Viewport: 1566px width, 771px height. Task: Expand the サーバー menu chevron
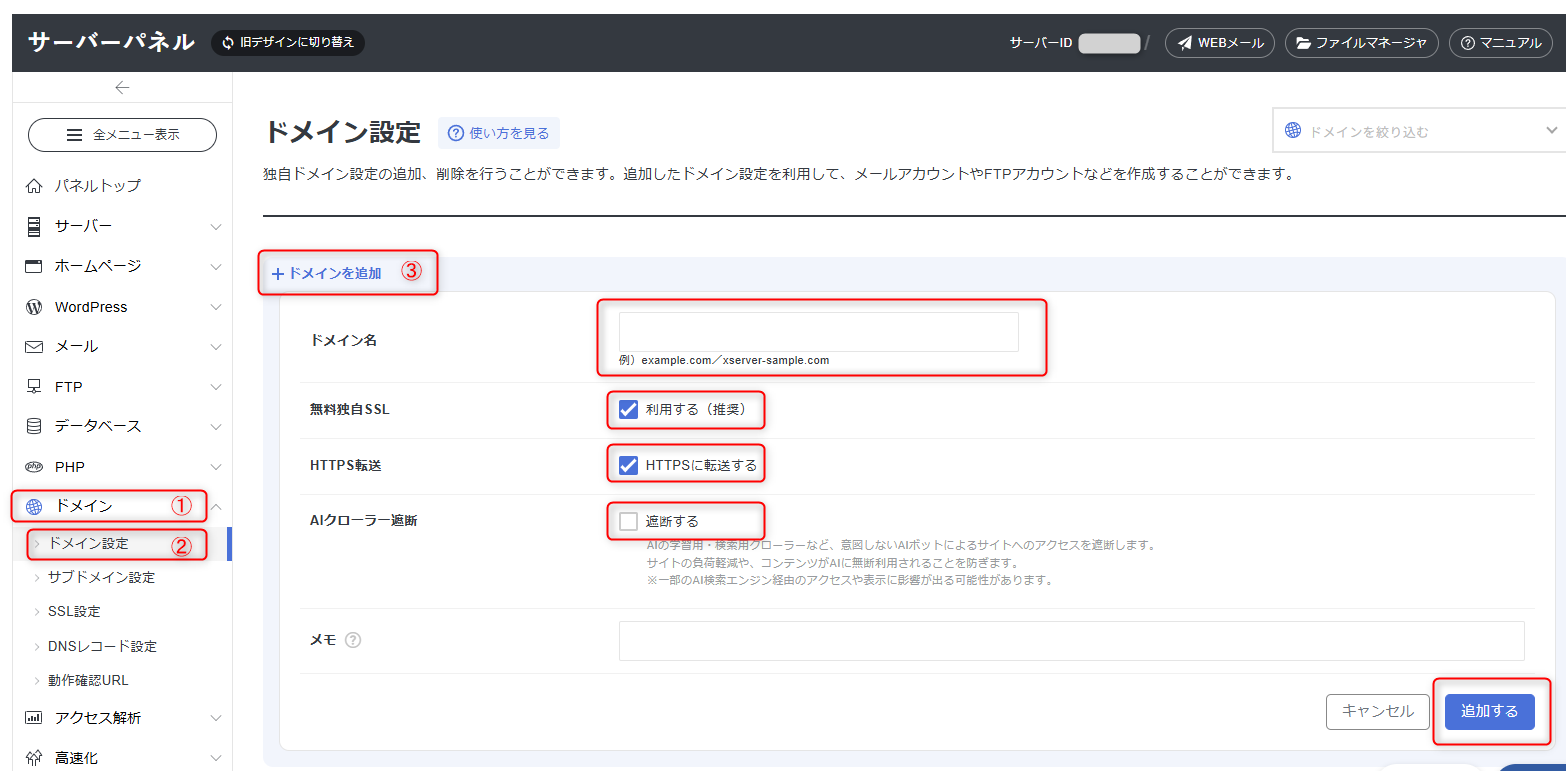coord(216,227)
